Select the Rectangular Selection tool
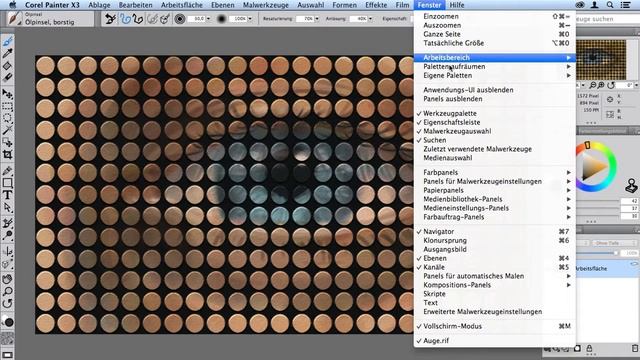Viewport: 640px width, 360px height. click(x=7, y=107)
